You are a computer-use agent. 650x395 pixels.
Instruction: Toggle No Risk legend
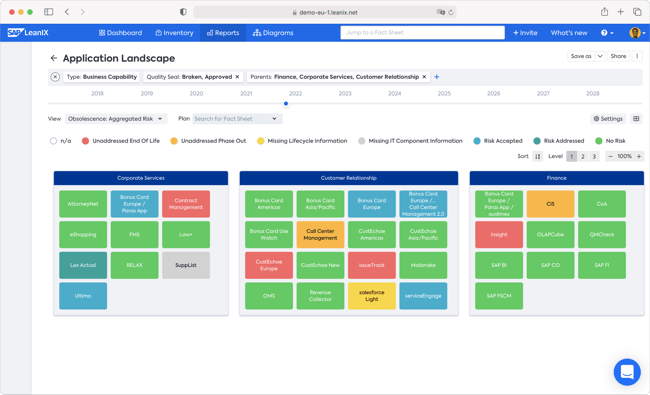(610, 141)
